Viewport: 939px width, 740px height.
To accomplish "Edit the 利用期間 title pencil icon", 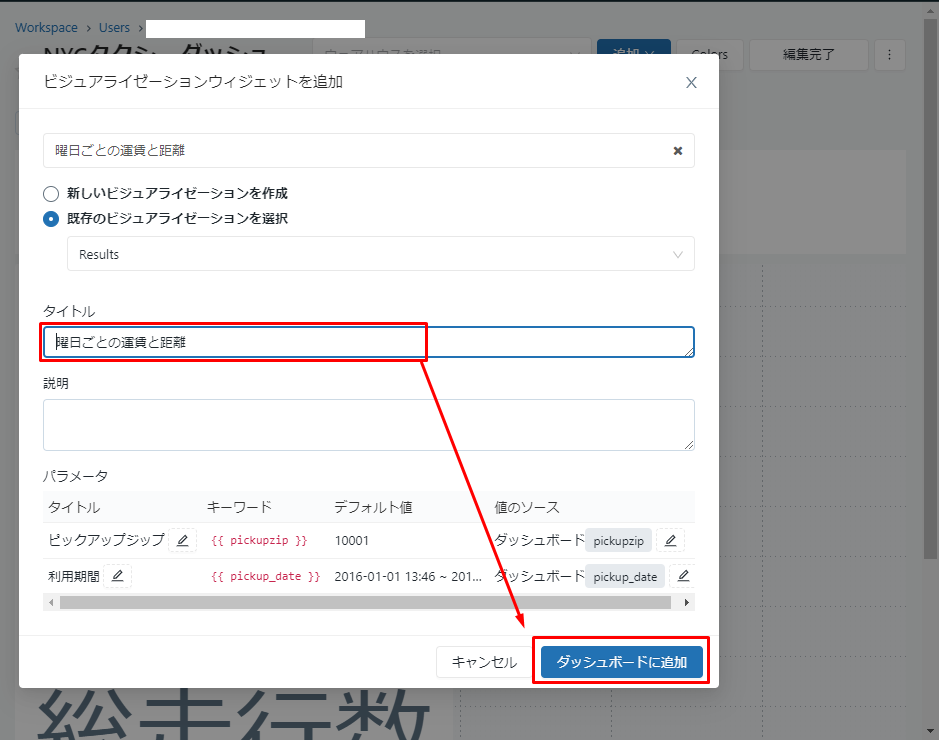I will pyautogui.click(x=117, y=576).
